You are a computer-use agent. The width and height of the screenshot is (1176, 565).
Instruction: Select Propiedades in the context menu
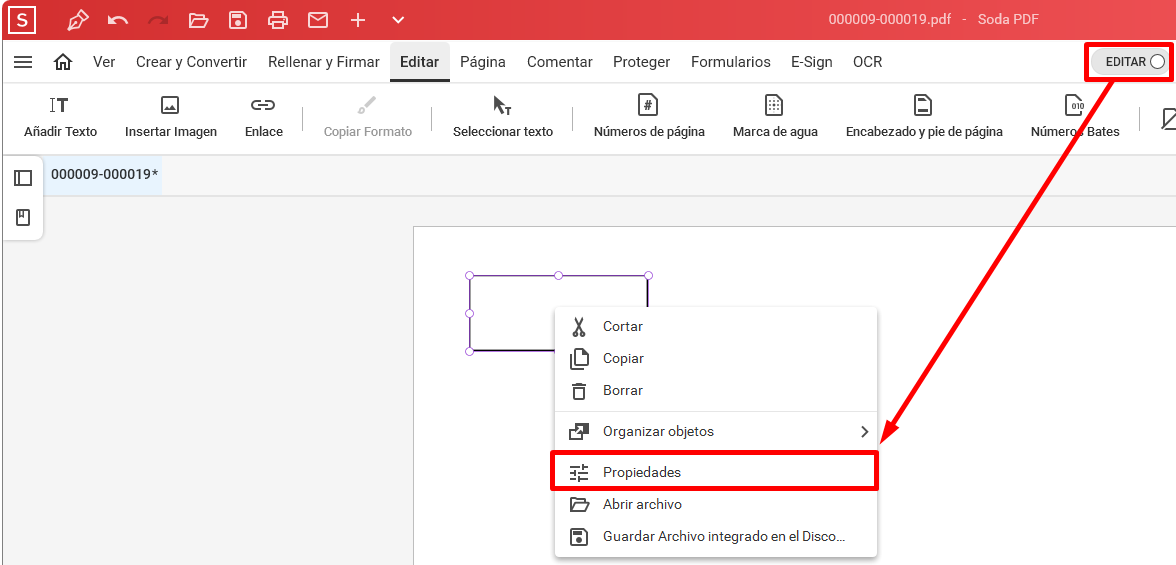(716, 473)
